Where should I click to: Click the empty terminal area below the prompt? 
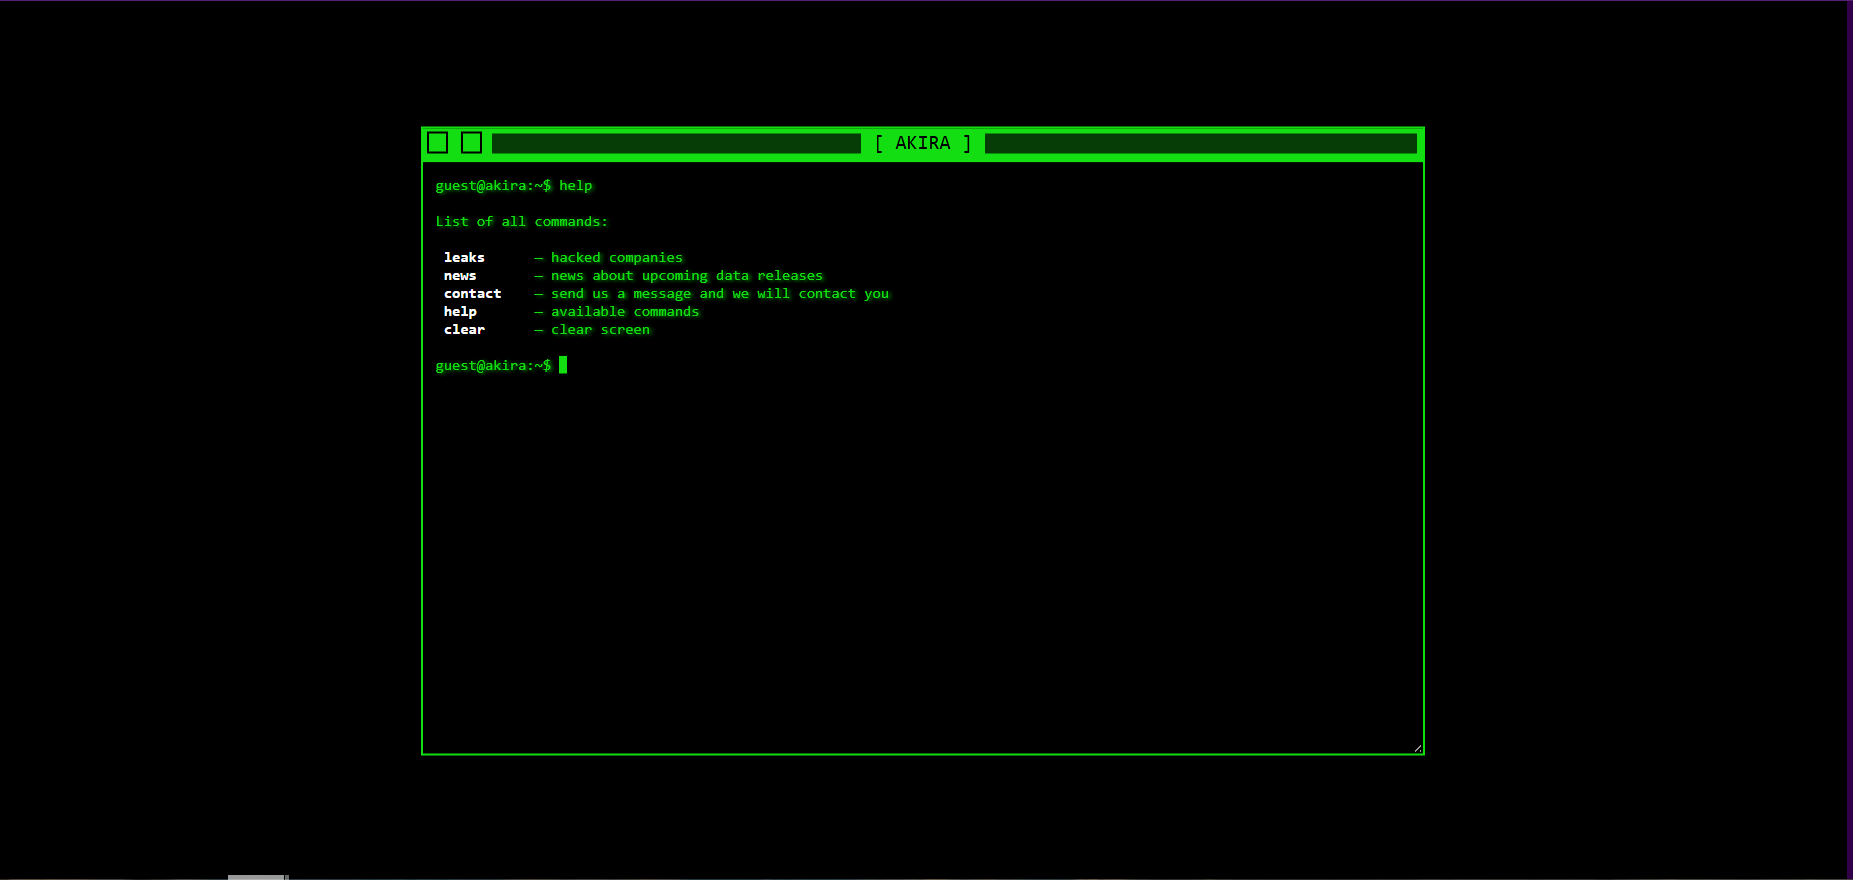point(922,560)
